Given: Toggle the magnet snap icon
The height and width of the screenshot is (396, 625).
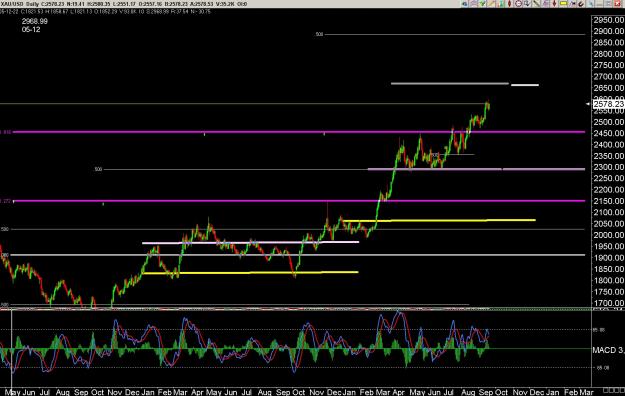Looking at the screenshot, I should coord(581,4).
